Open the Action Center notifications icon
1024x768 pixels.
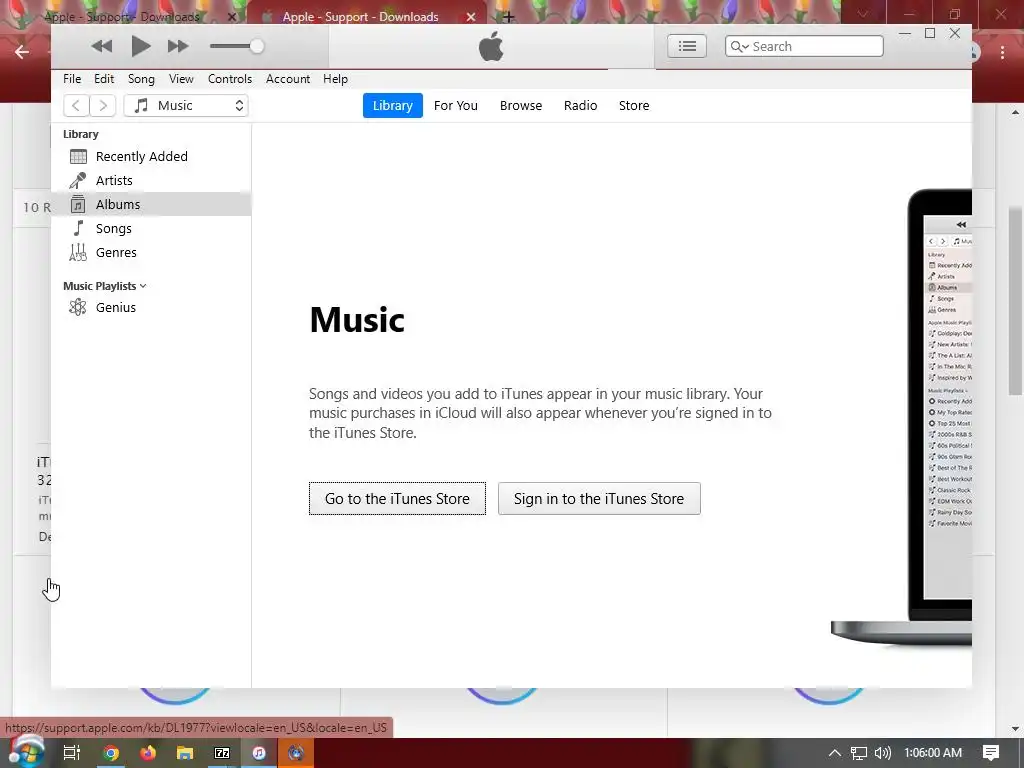pos(991,753)
